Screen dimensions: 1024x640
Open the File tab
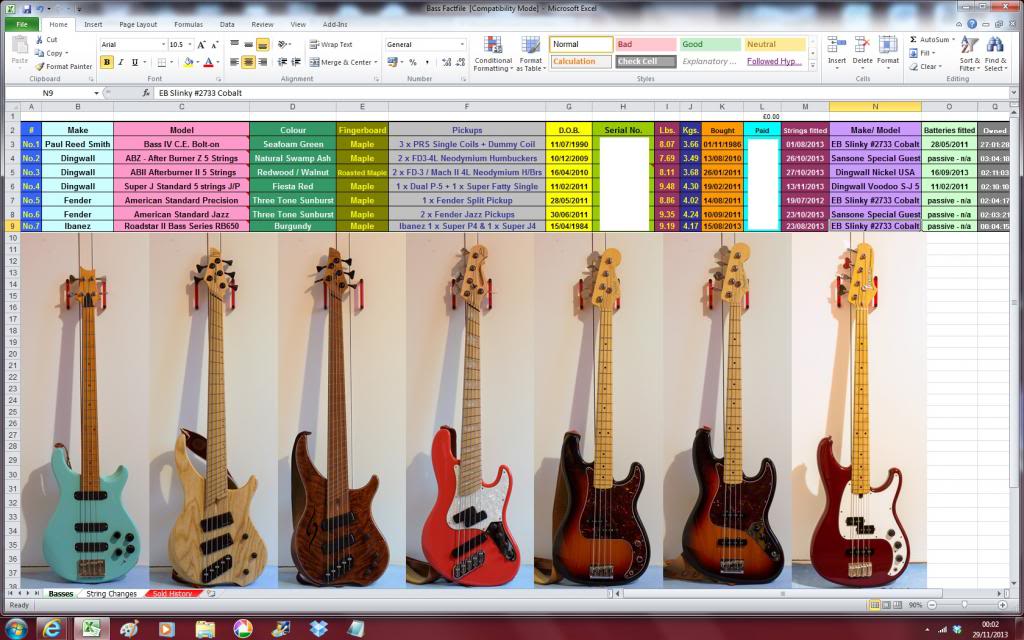(x=22, y=24)
